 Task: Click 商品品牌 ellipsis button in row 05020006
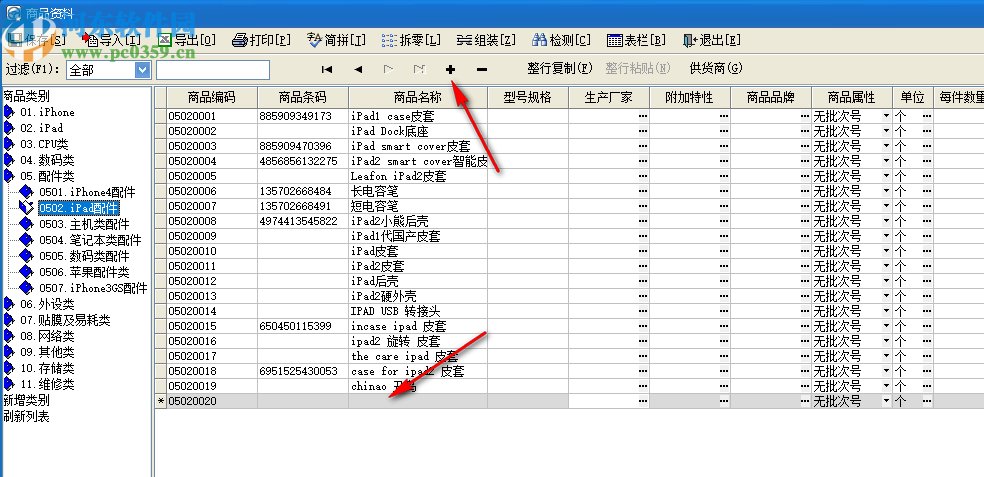click(805, 191)
